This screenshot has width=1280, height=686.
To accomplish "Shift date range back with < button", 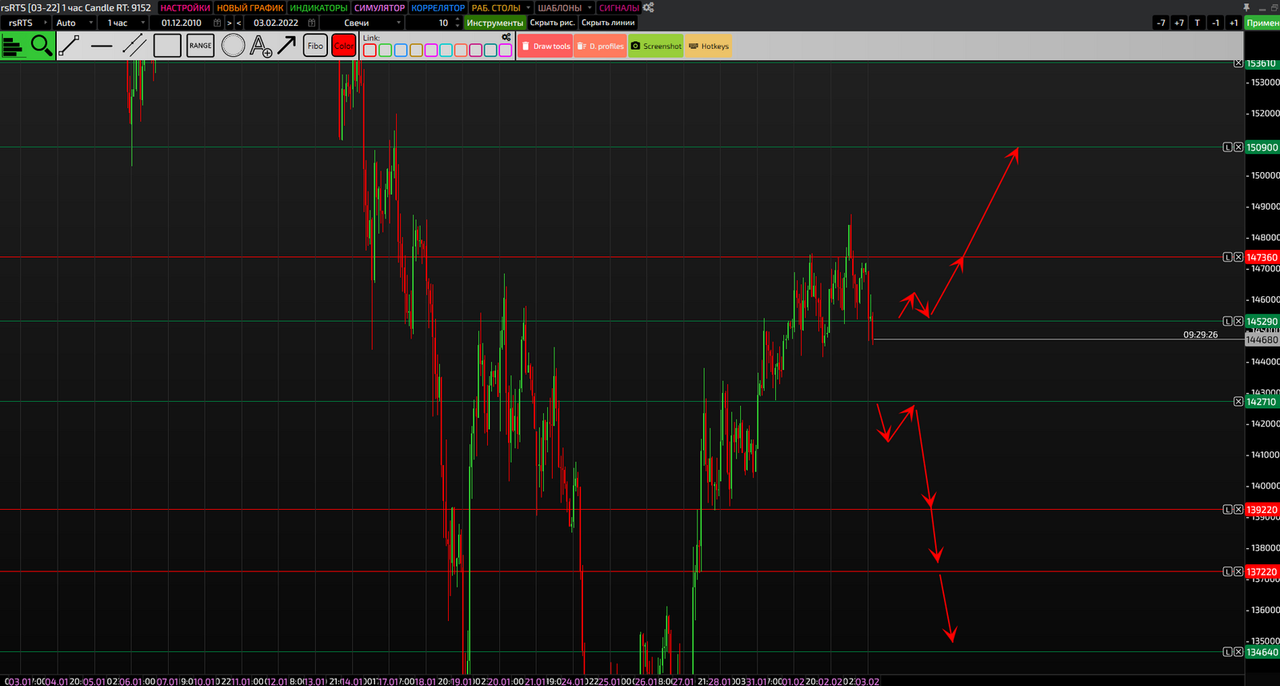I will pos(239,22).
